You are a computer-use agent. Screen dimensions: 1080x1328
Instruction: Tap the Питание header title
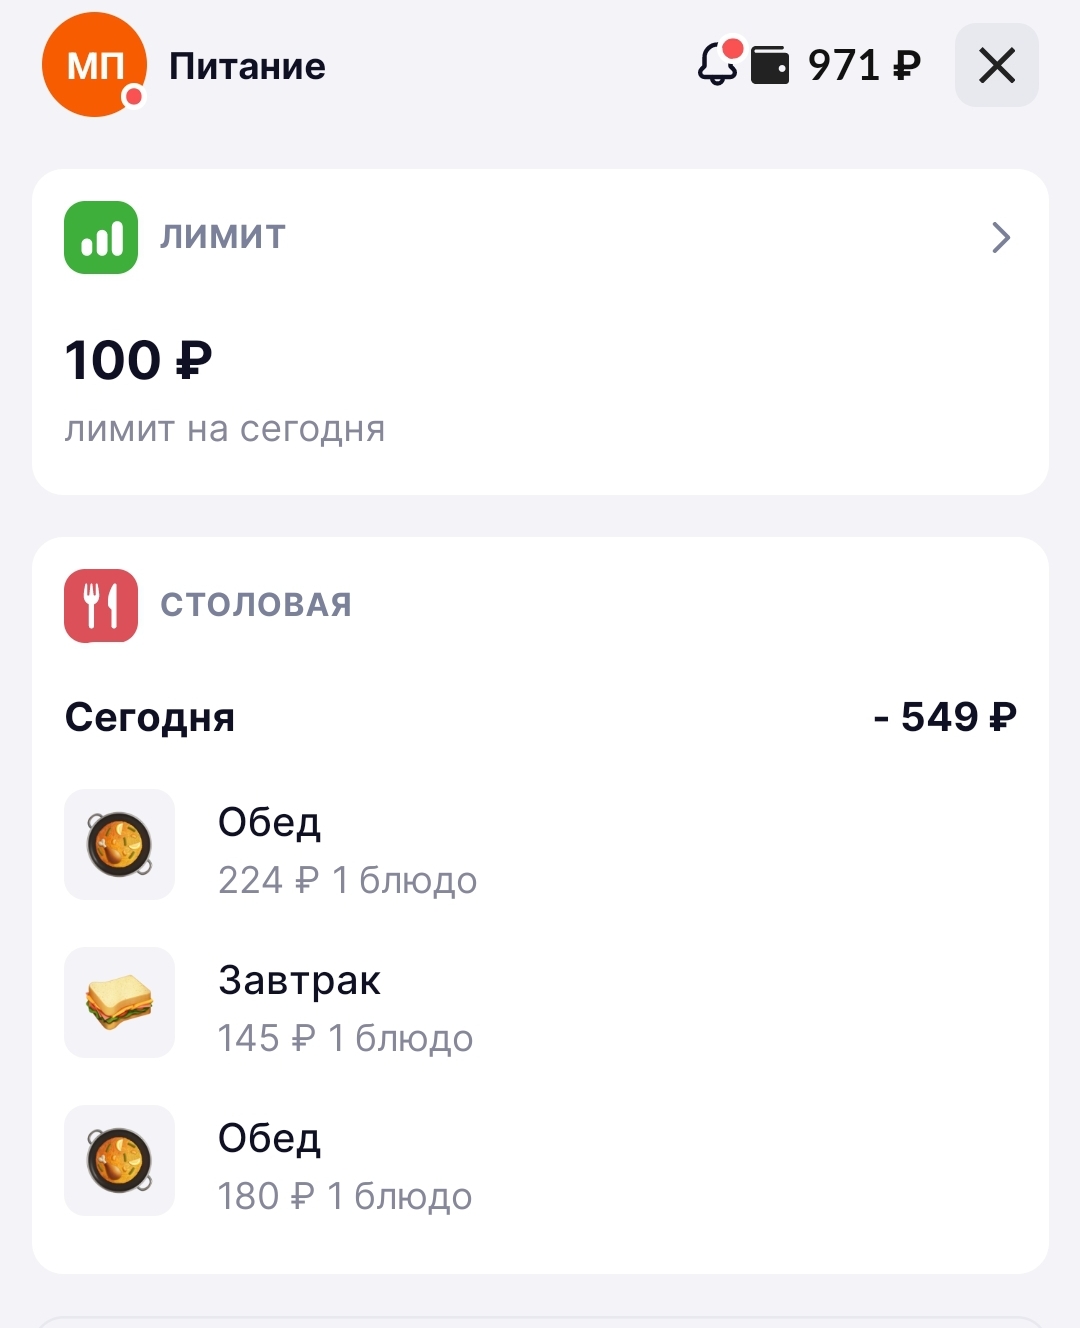point(247,66)
